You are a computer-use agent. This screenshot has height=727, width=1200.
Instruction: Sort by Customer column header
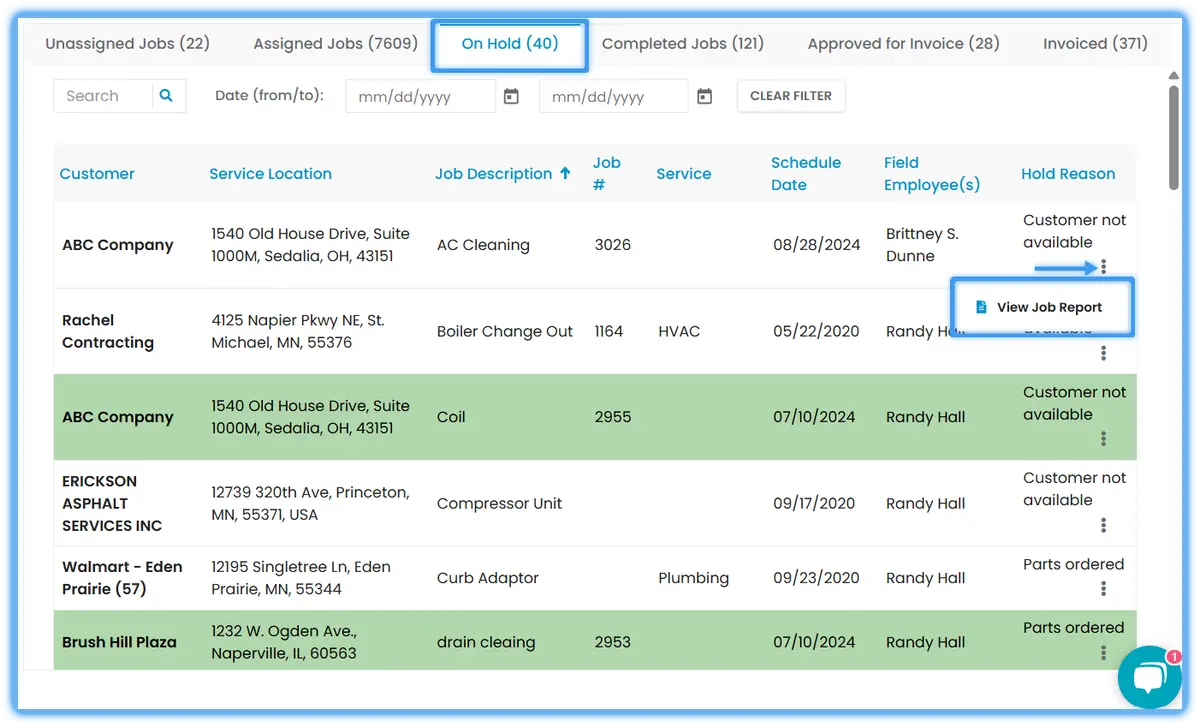97,173
